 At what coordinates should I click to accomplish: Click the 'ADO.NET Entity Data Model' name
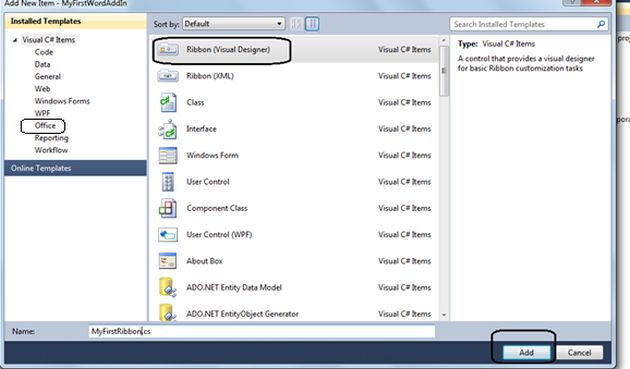(234, 287)
